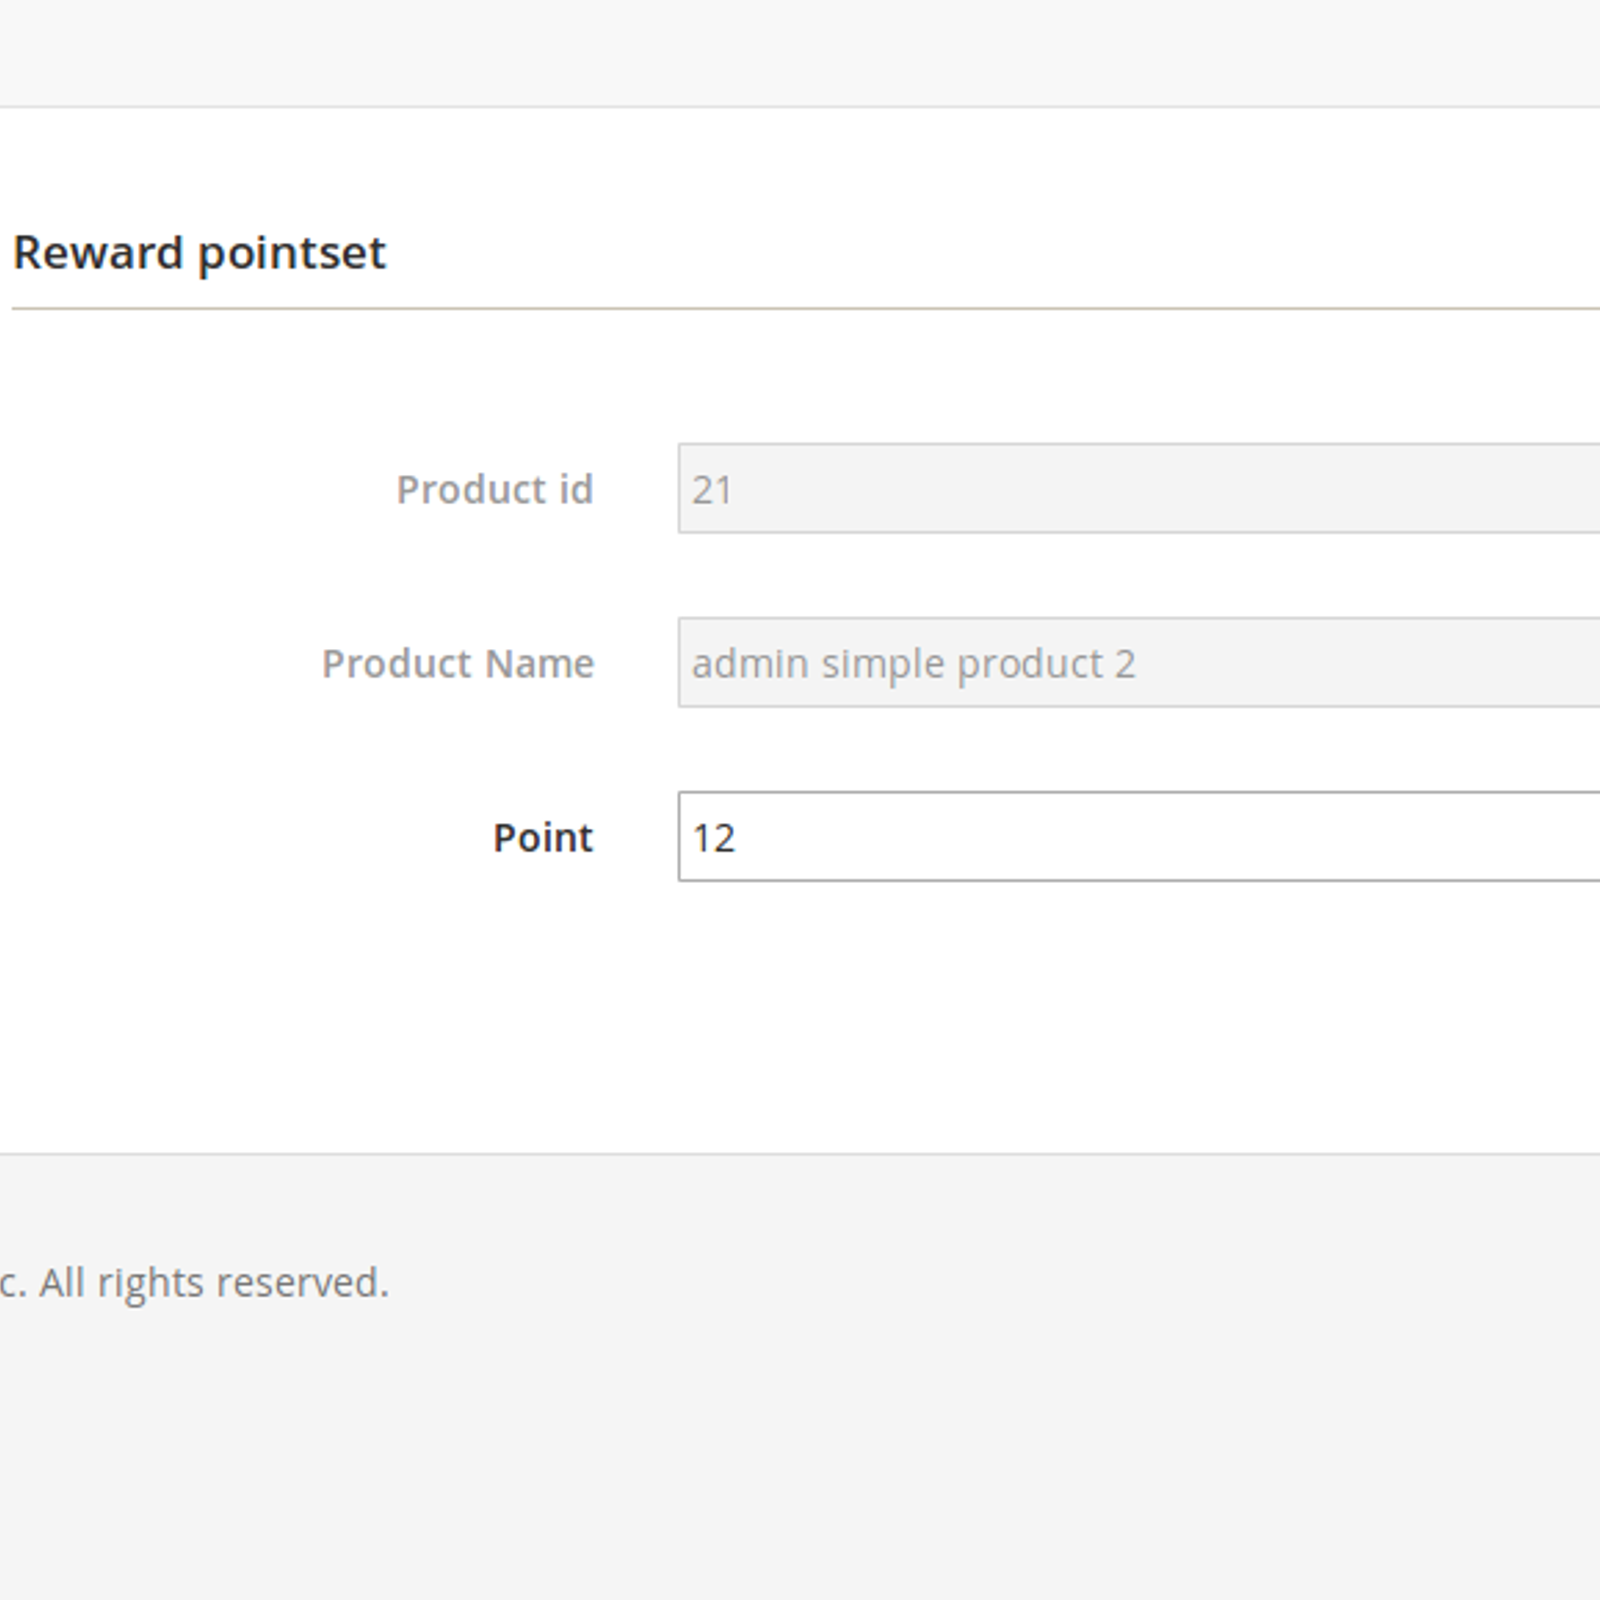Click the disabled Product id field
Viewport: 1600px width, 1600px height.
[1139, 489]
